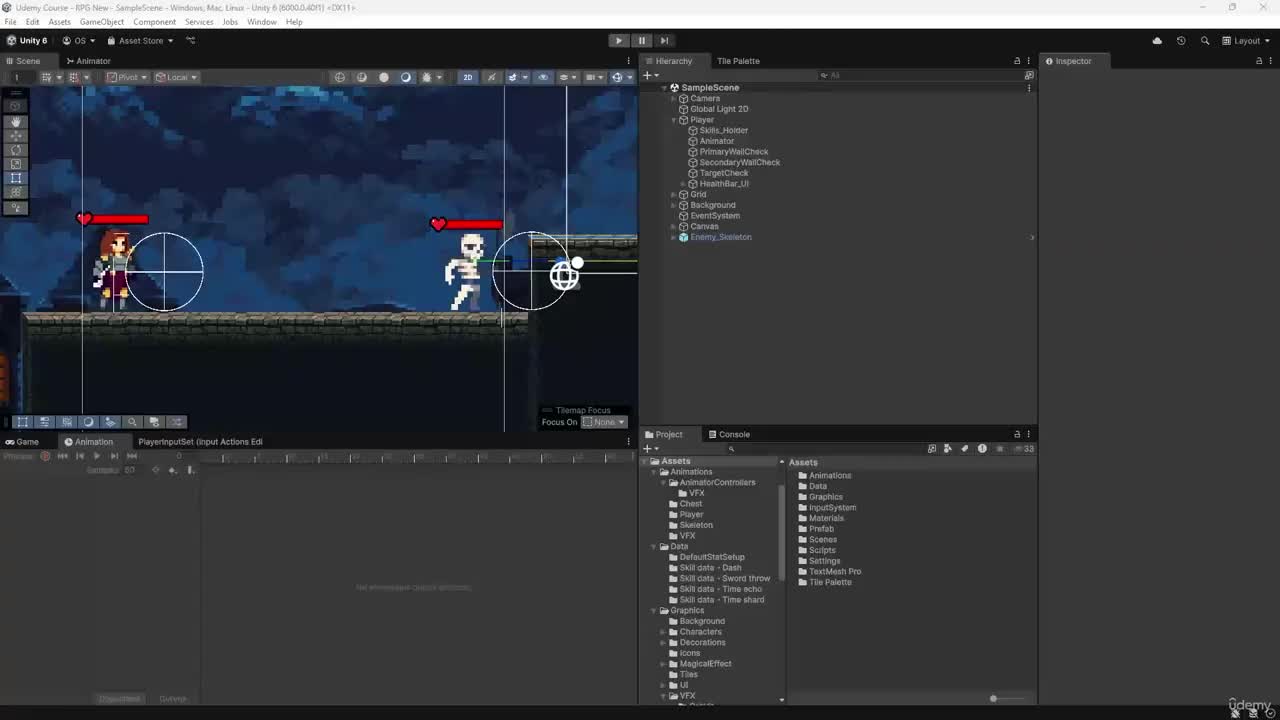
Task: Open Unity 6 hub button
Action: coord(26,41)
